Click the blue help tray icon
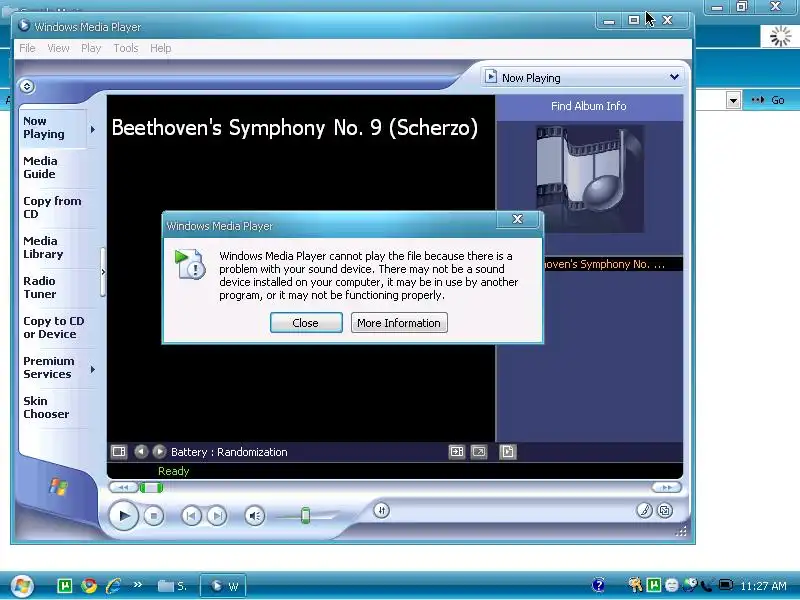800x600 pixels. pyautogui.click(x=598, y=585)
